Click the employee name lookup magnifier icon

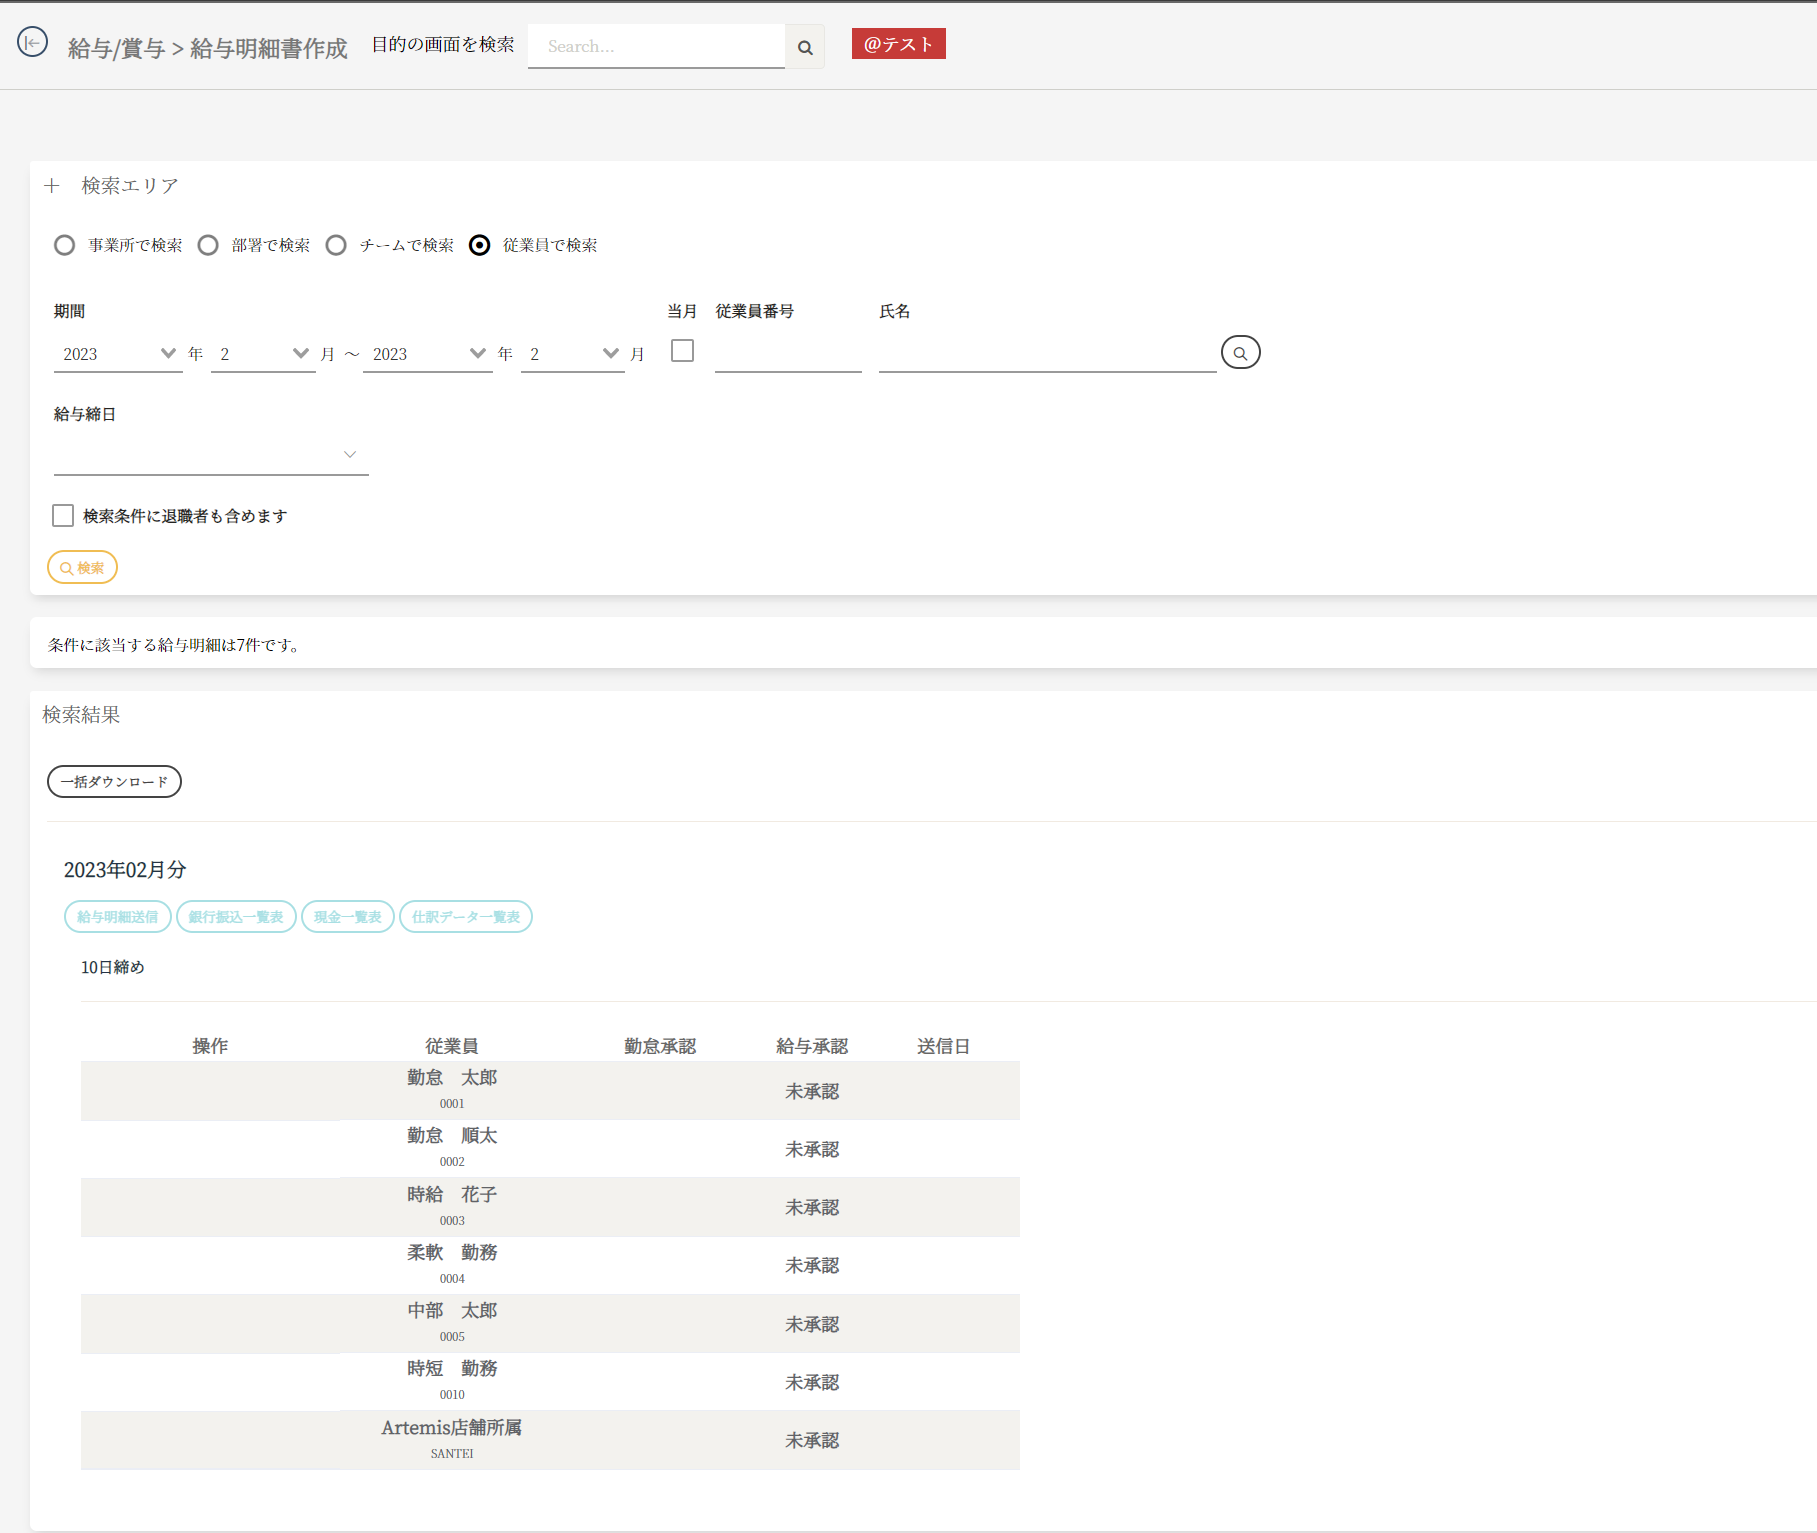(x=1240, y=353)
